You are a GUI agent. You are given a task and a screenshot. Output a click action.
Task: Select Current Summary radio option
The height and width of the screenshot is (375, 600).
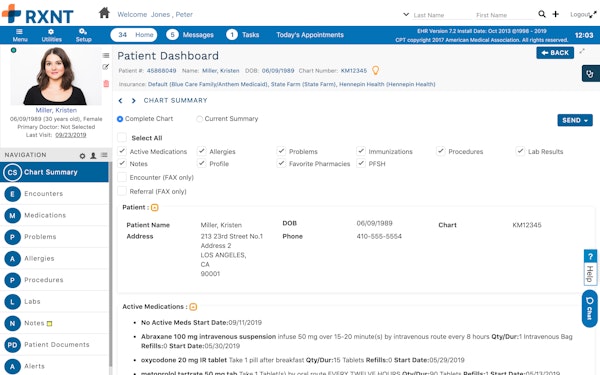point(199,119)
